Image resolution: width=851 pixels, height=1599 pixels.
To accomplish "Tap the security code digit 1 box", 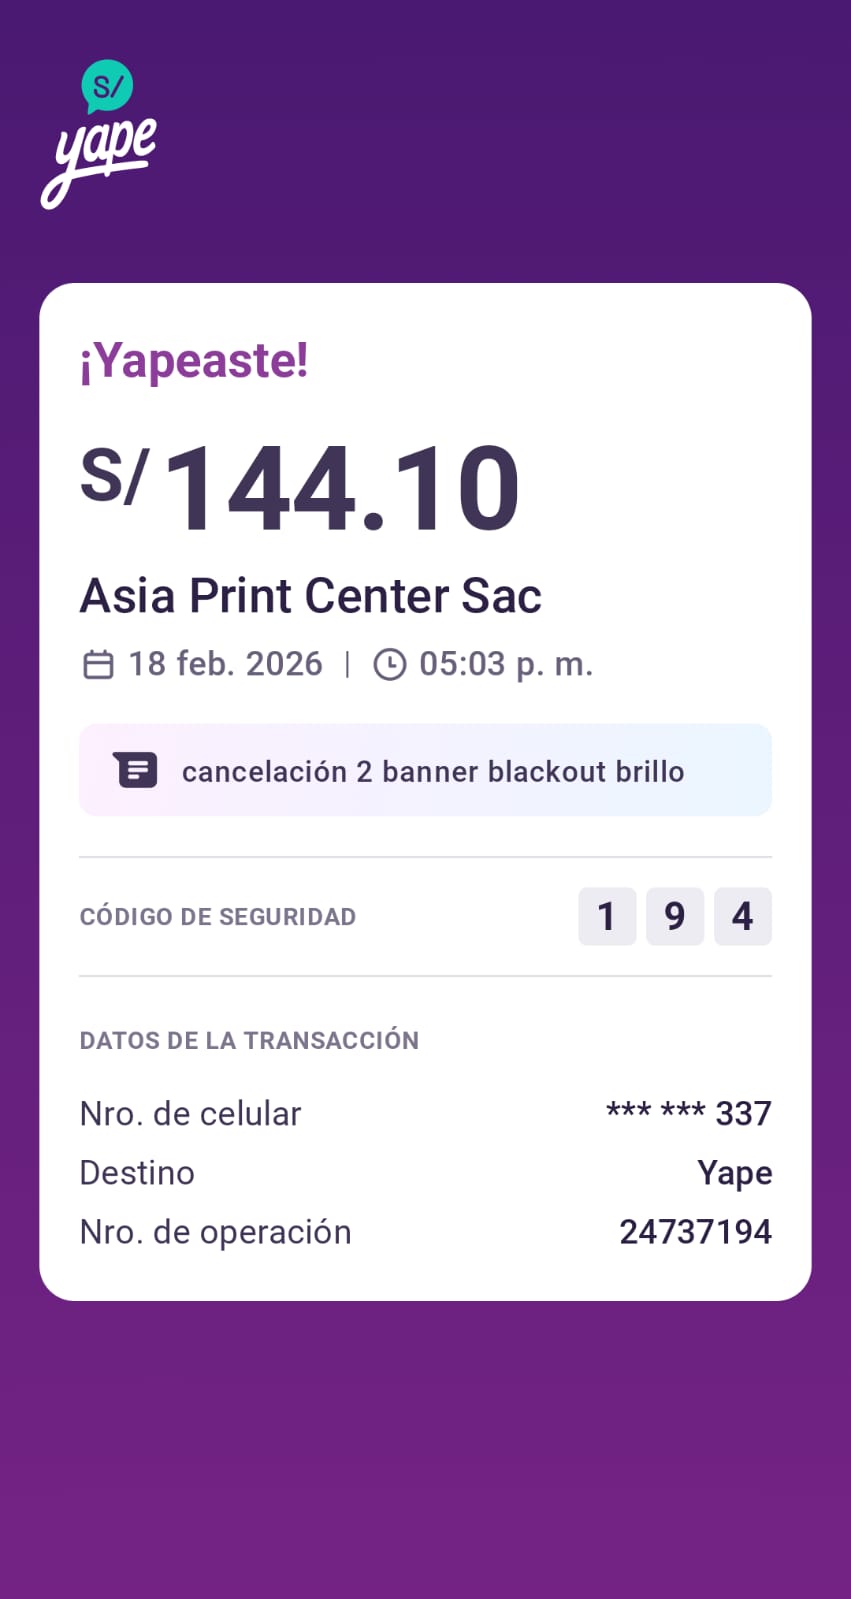I will click(607, 916).
